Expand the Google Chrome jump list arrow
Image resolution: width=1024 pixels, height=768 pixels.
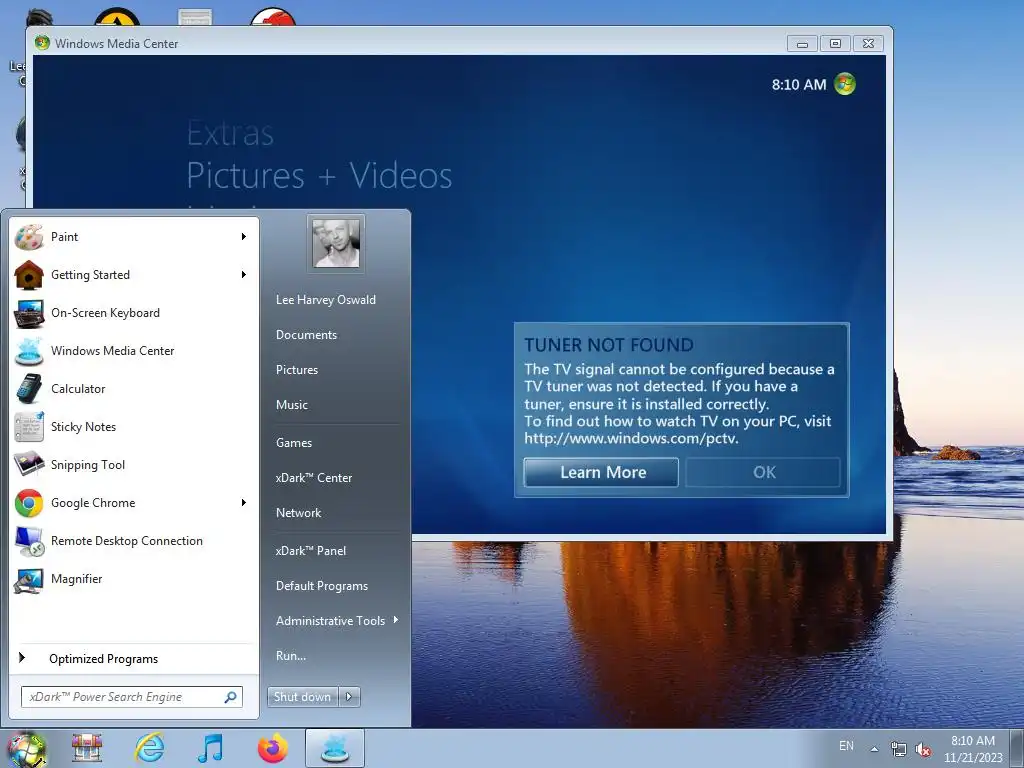coord(244,502)
